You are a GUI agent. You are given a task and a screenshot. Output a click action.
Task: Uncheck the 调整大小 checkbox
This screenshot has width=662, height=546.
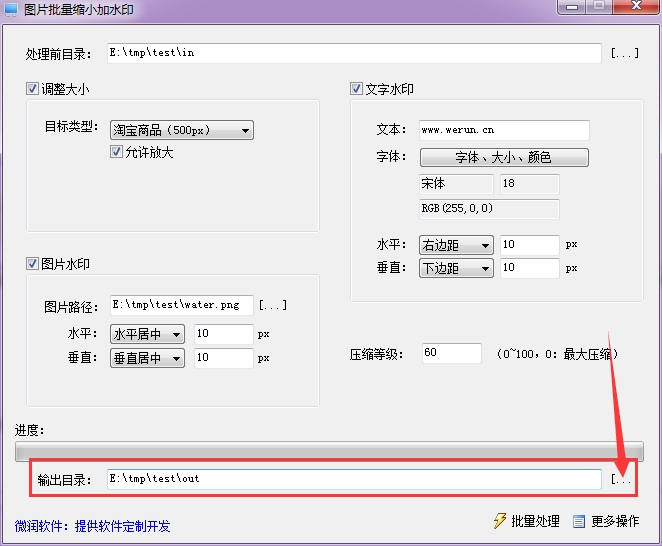coord(32,89)
